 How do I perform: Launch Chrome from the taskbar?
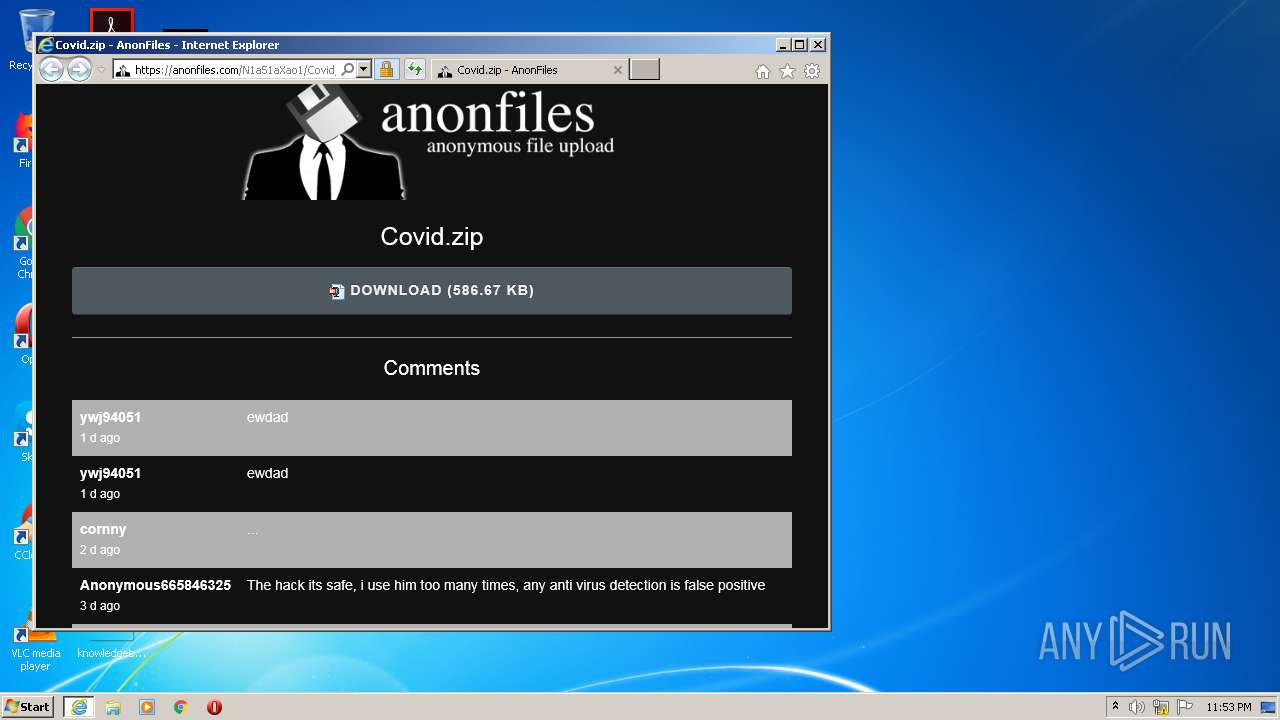click(x=181, y=707)
